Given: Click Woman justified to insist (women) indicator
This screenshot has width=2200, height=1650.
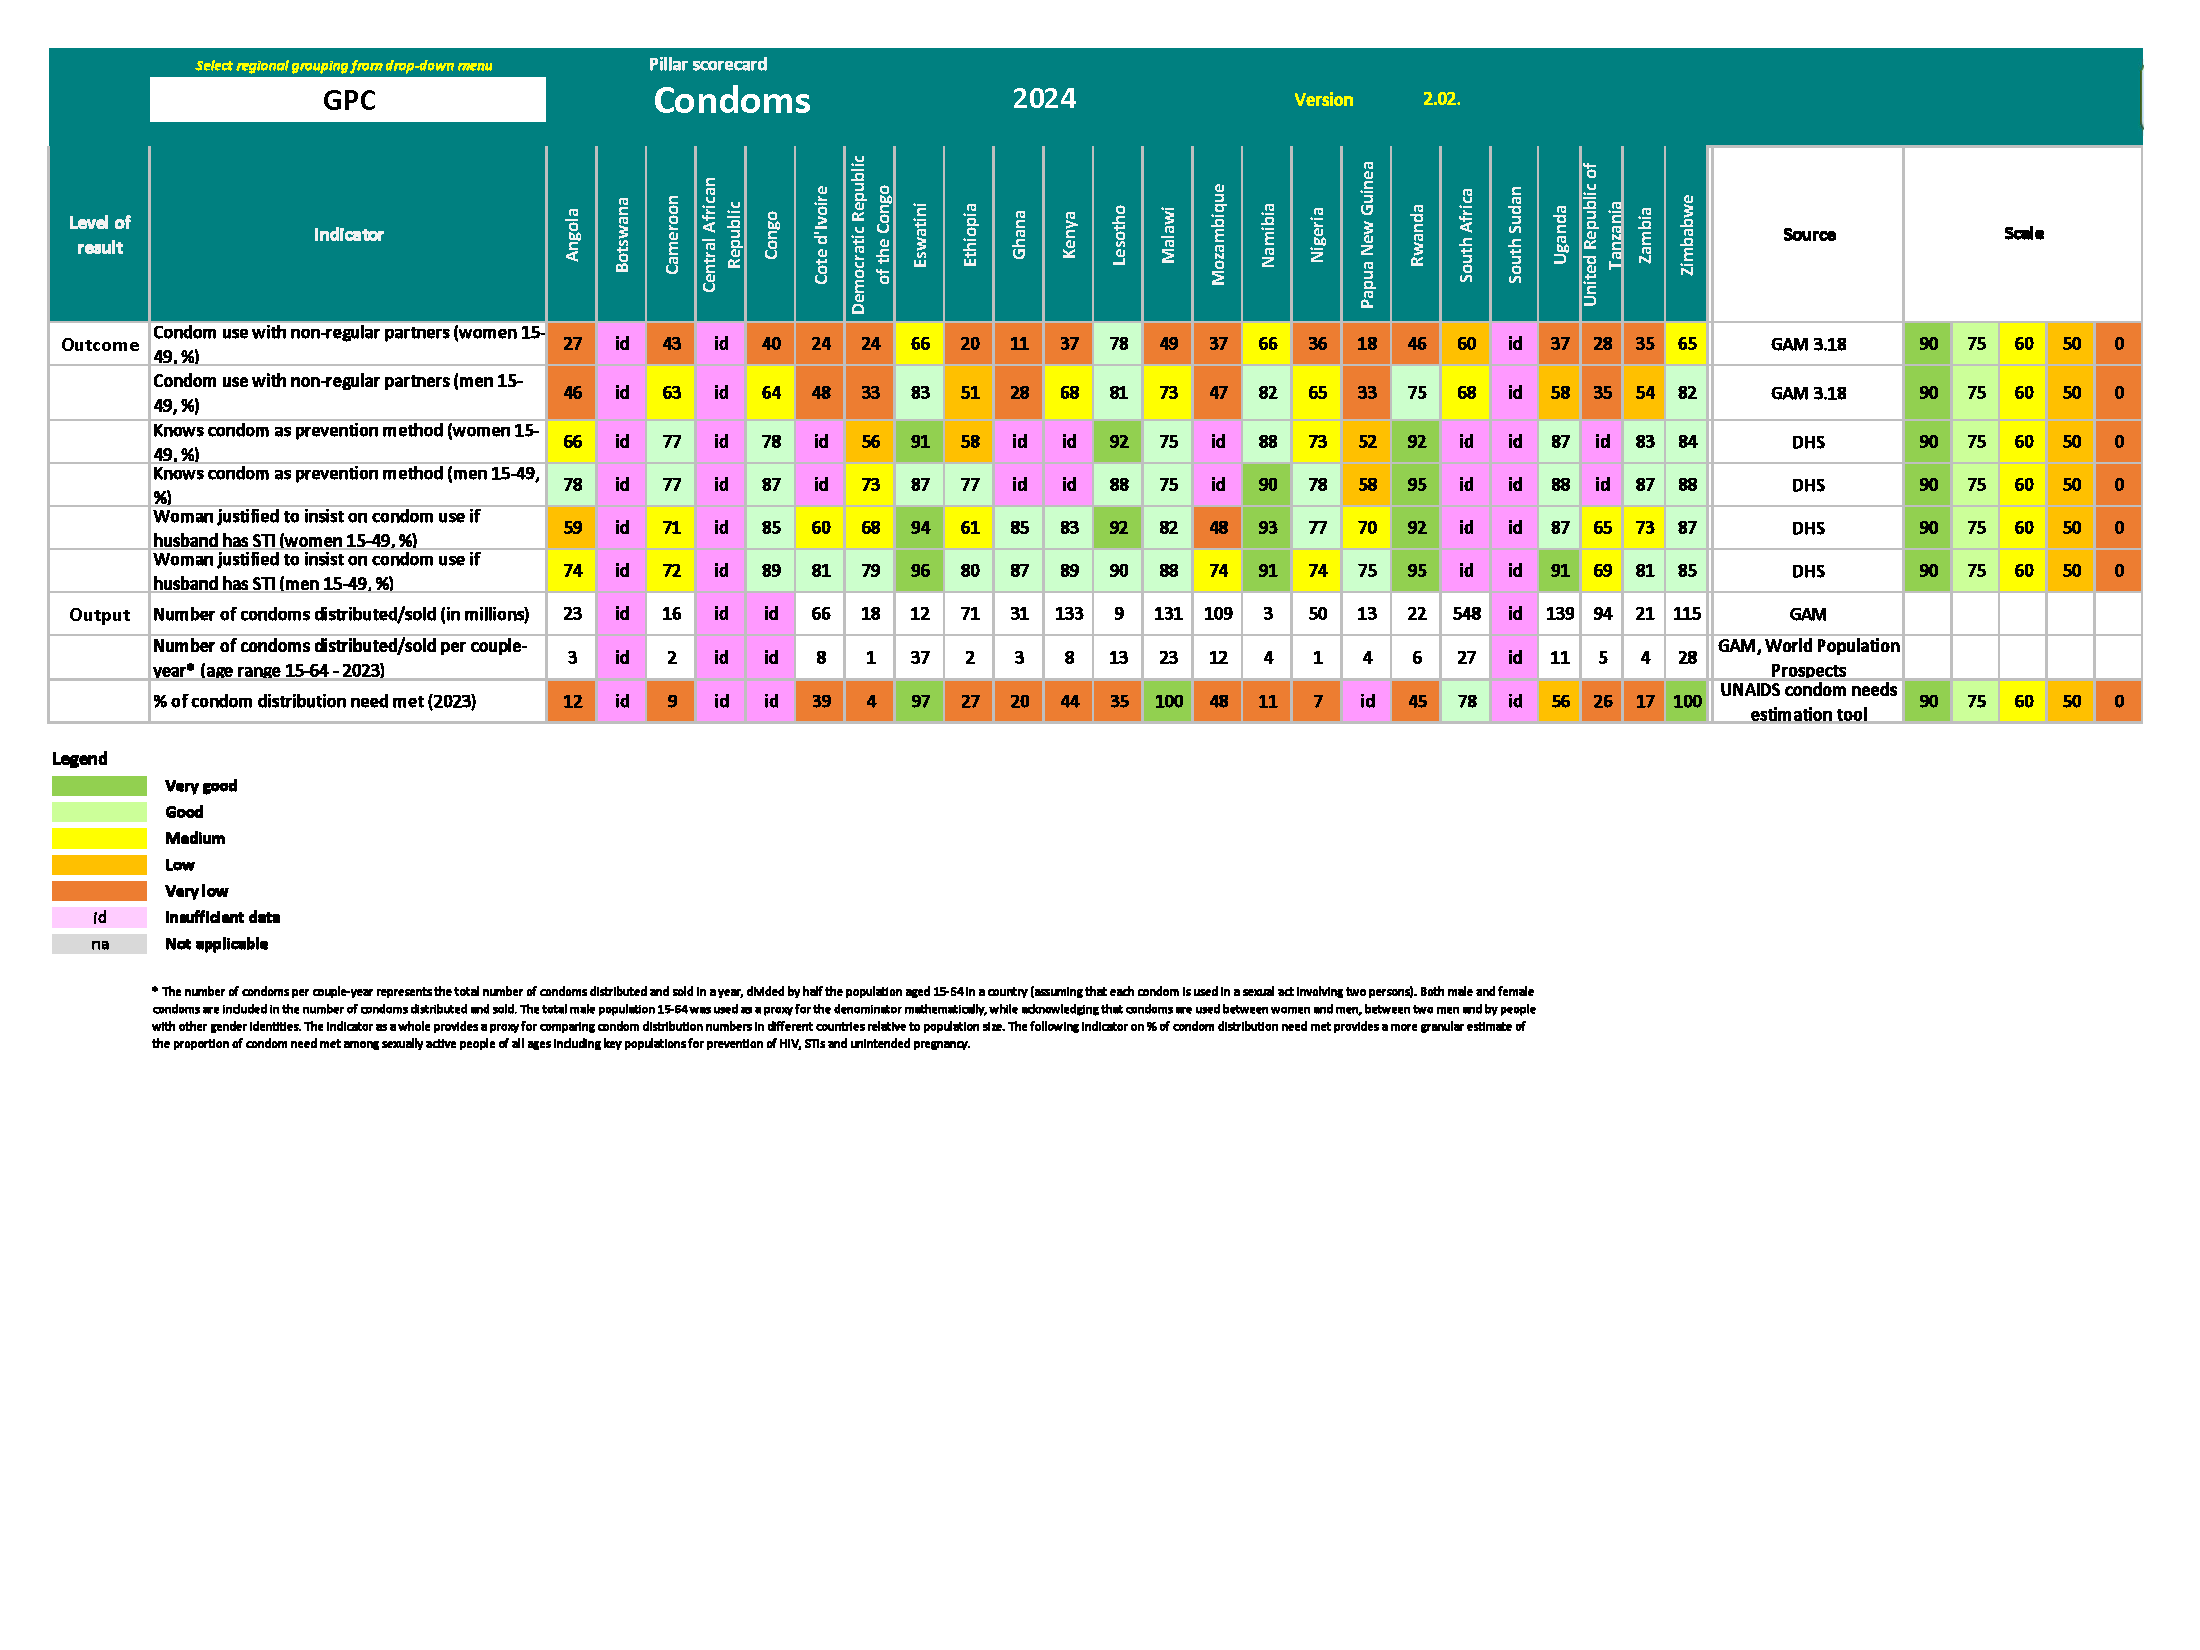Looking at the screenshot, I should 348,528.
